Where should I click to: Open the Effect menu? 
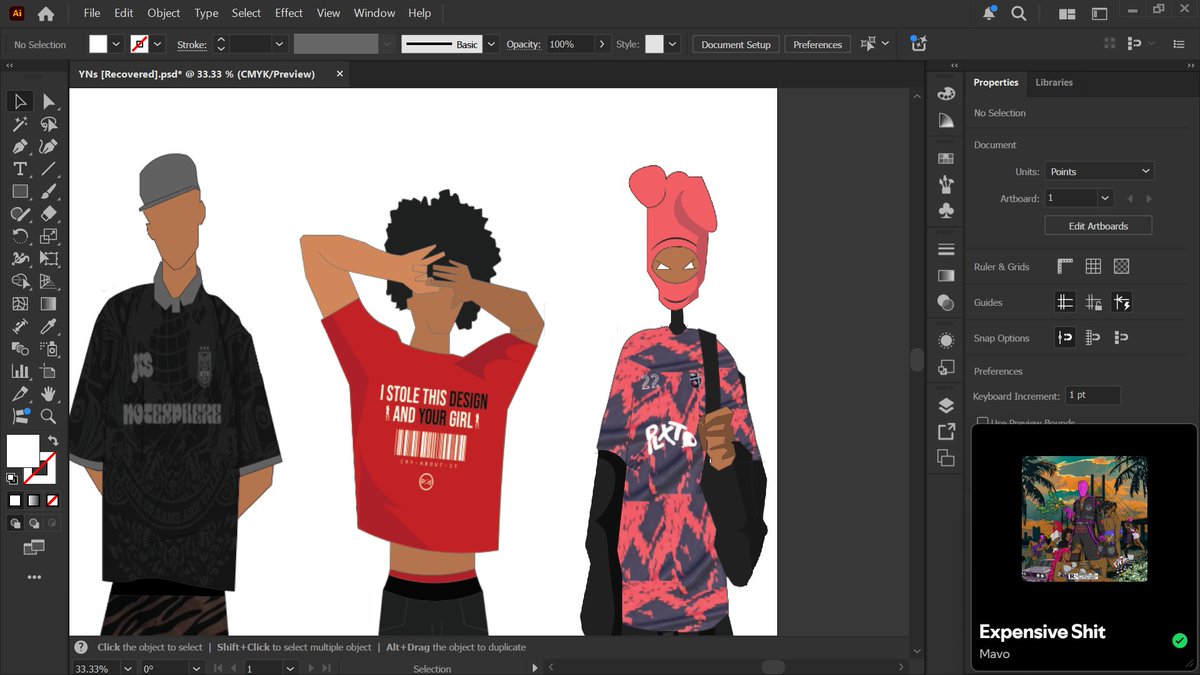(x=289, y=13)
